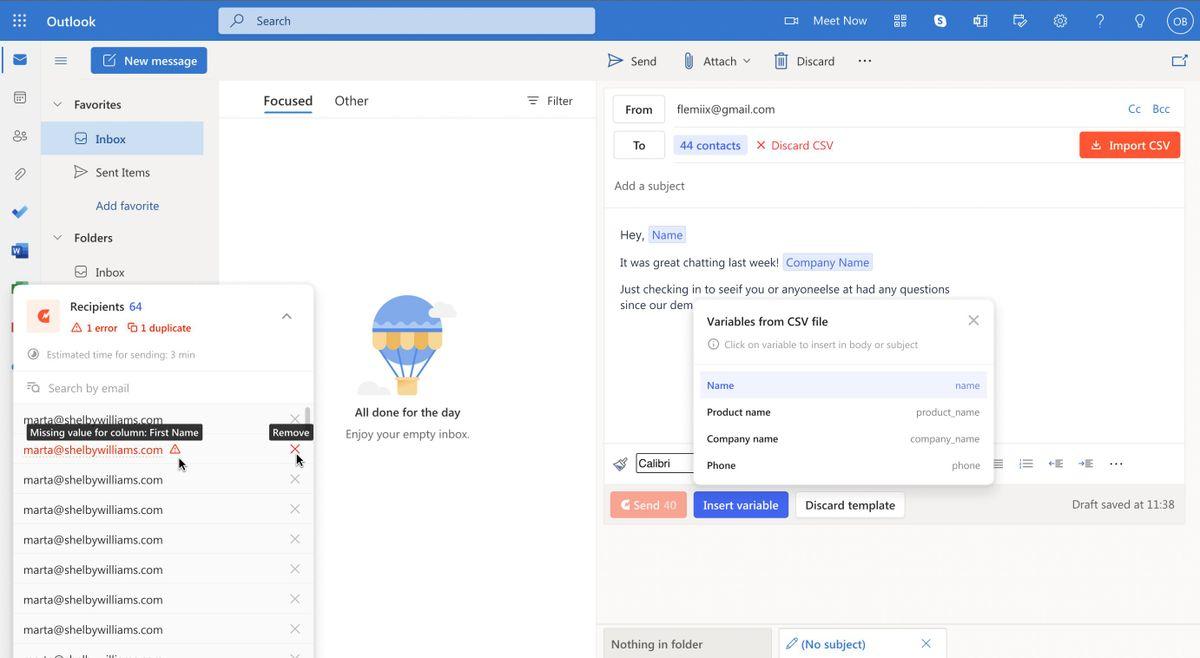Click the increase indent icon
1200x658 pixels.
(1086, 464)
